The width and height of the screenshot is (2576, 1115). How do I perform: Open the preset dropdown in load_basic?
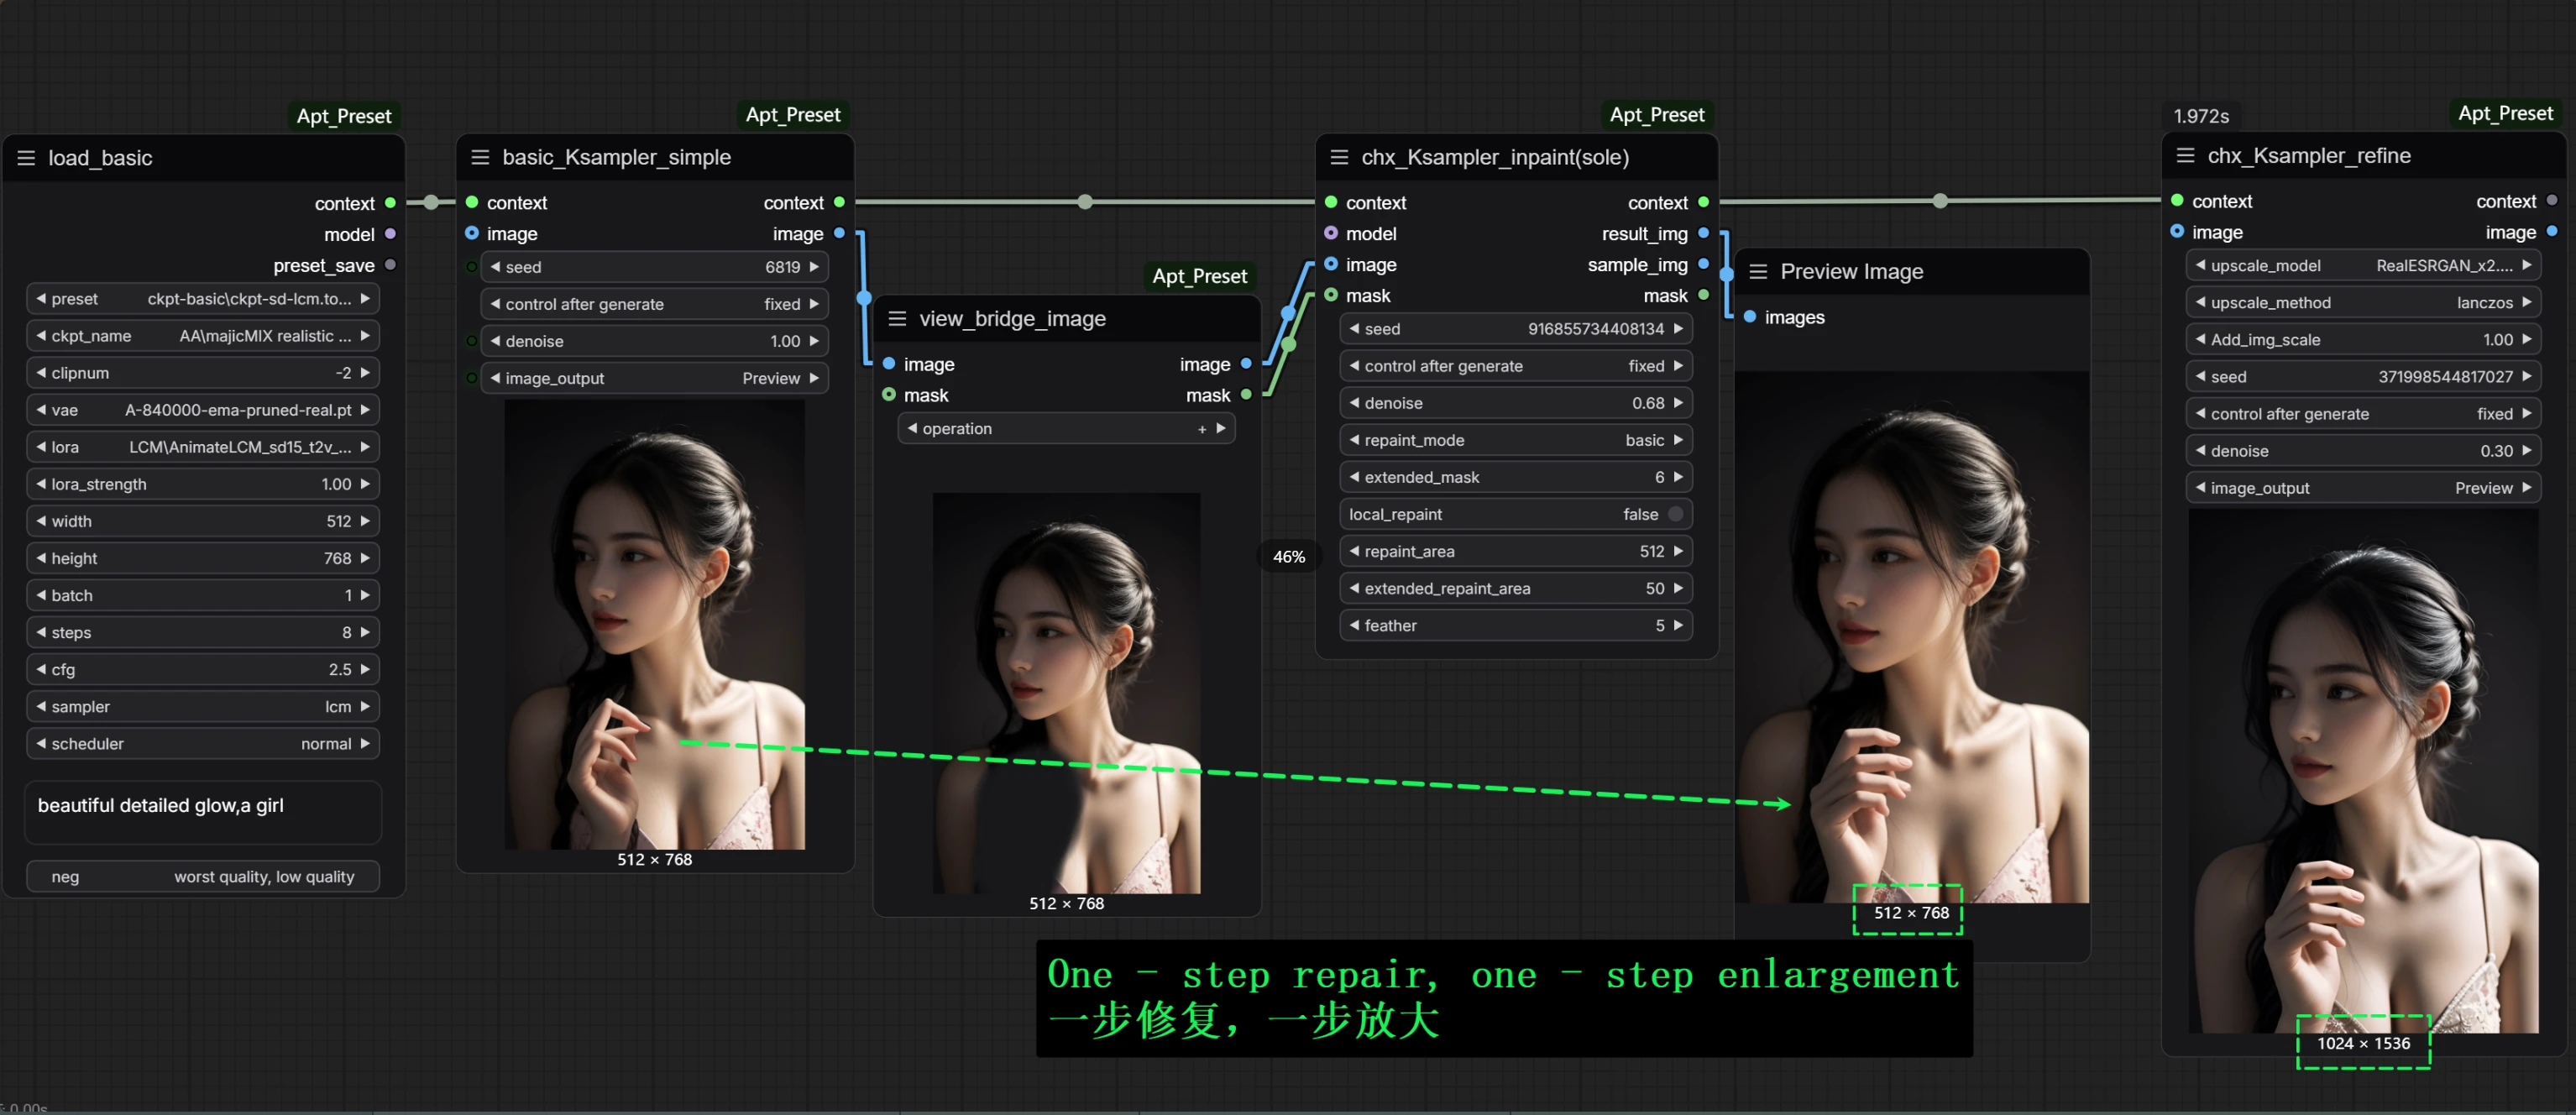click(203, 299)
